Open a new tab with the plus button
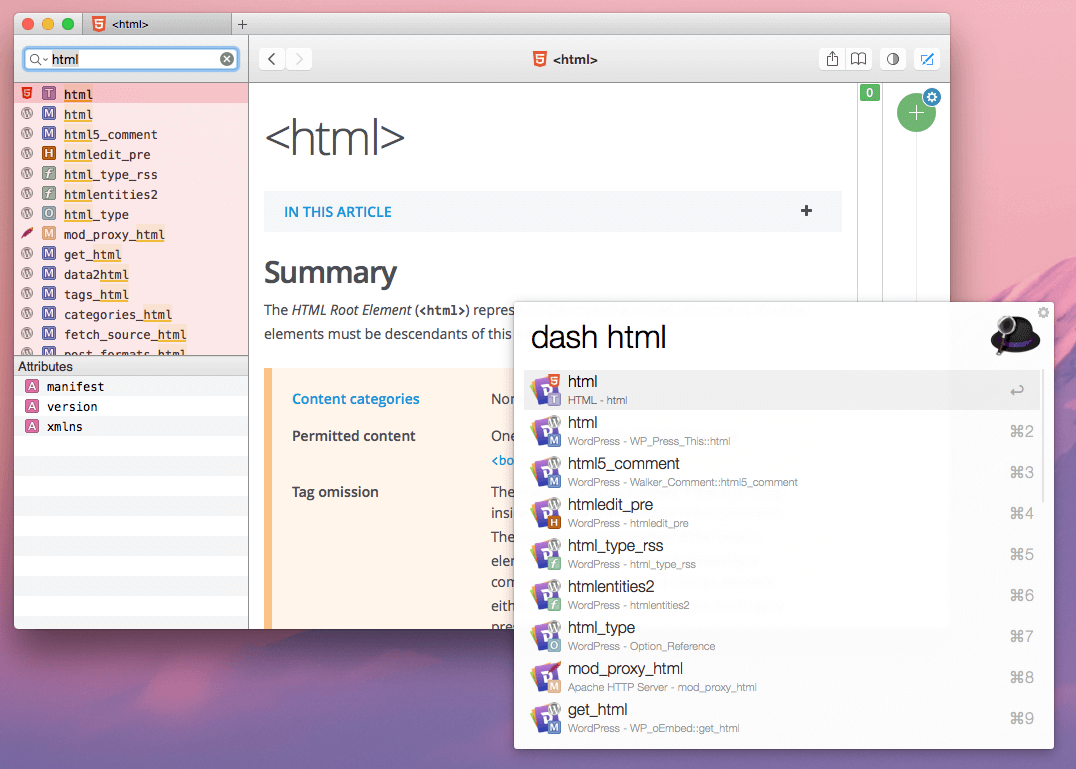Screen dimensions: 1076x769 click(x=242, y=24)
